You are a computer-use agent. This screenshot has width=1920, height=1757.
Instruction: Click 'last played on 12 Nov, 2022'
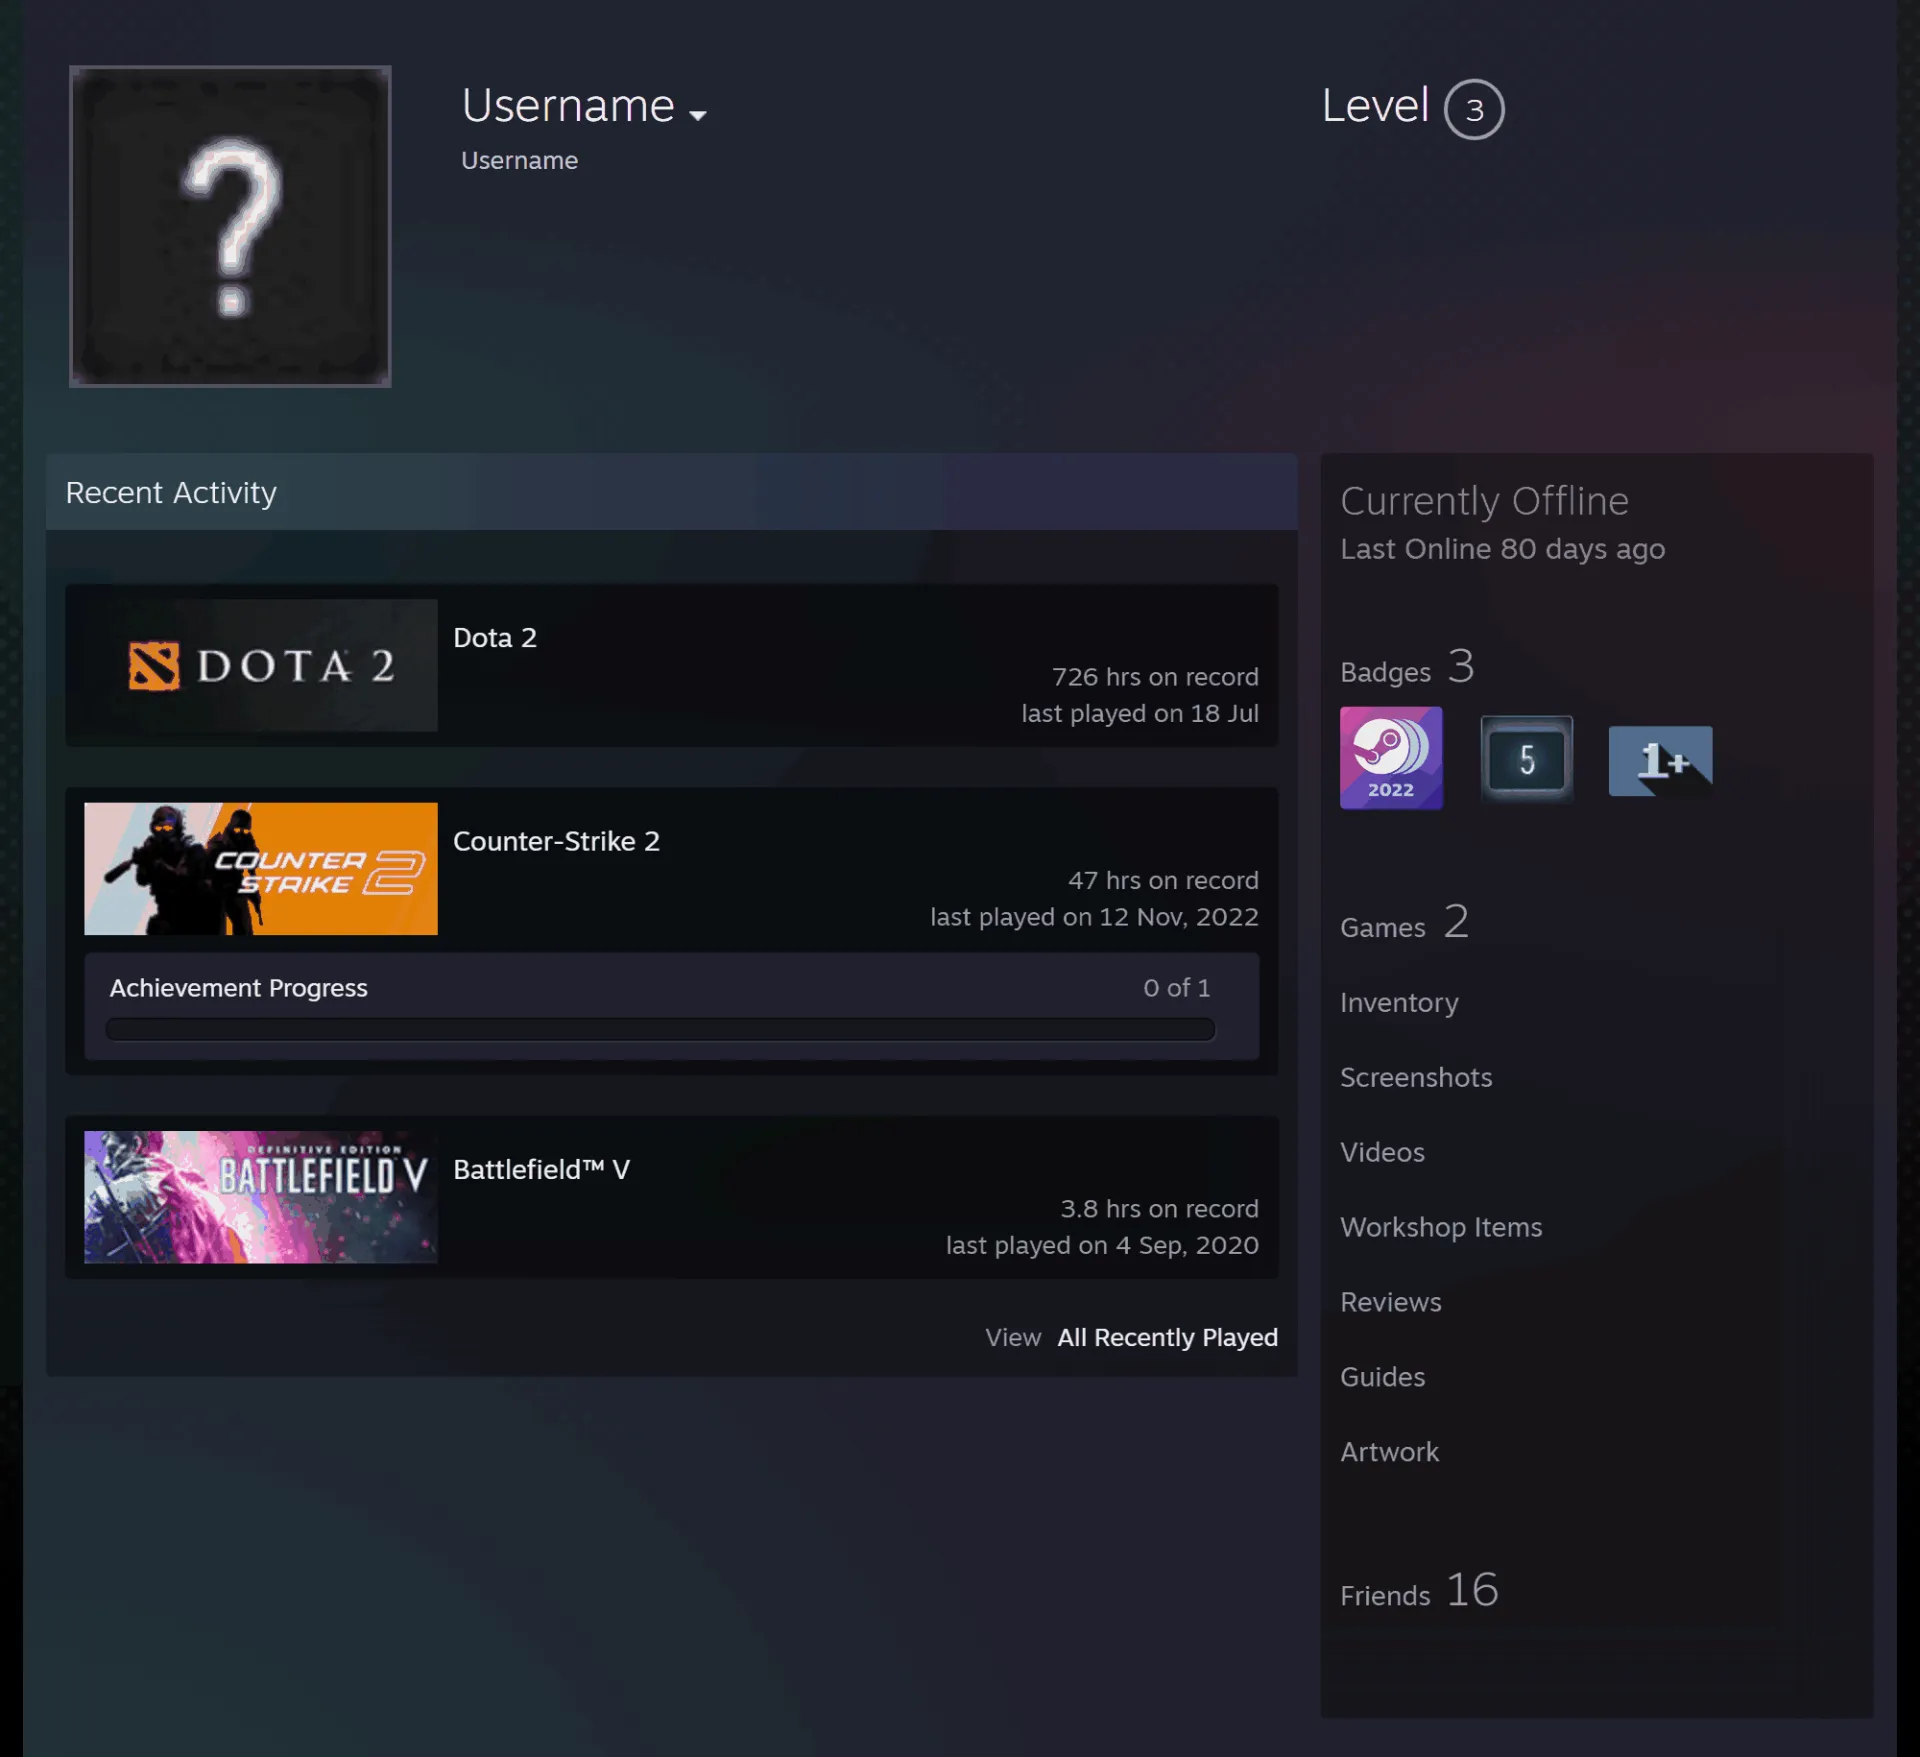1094,917
